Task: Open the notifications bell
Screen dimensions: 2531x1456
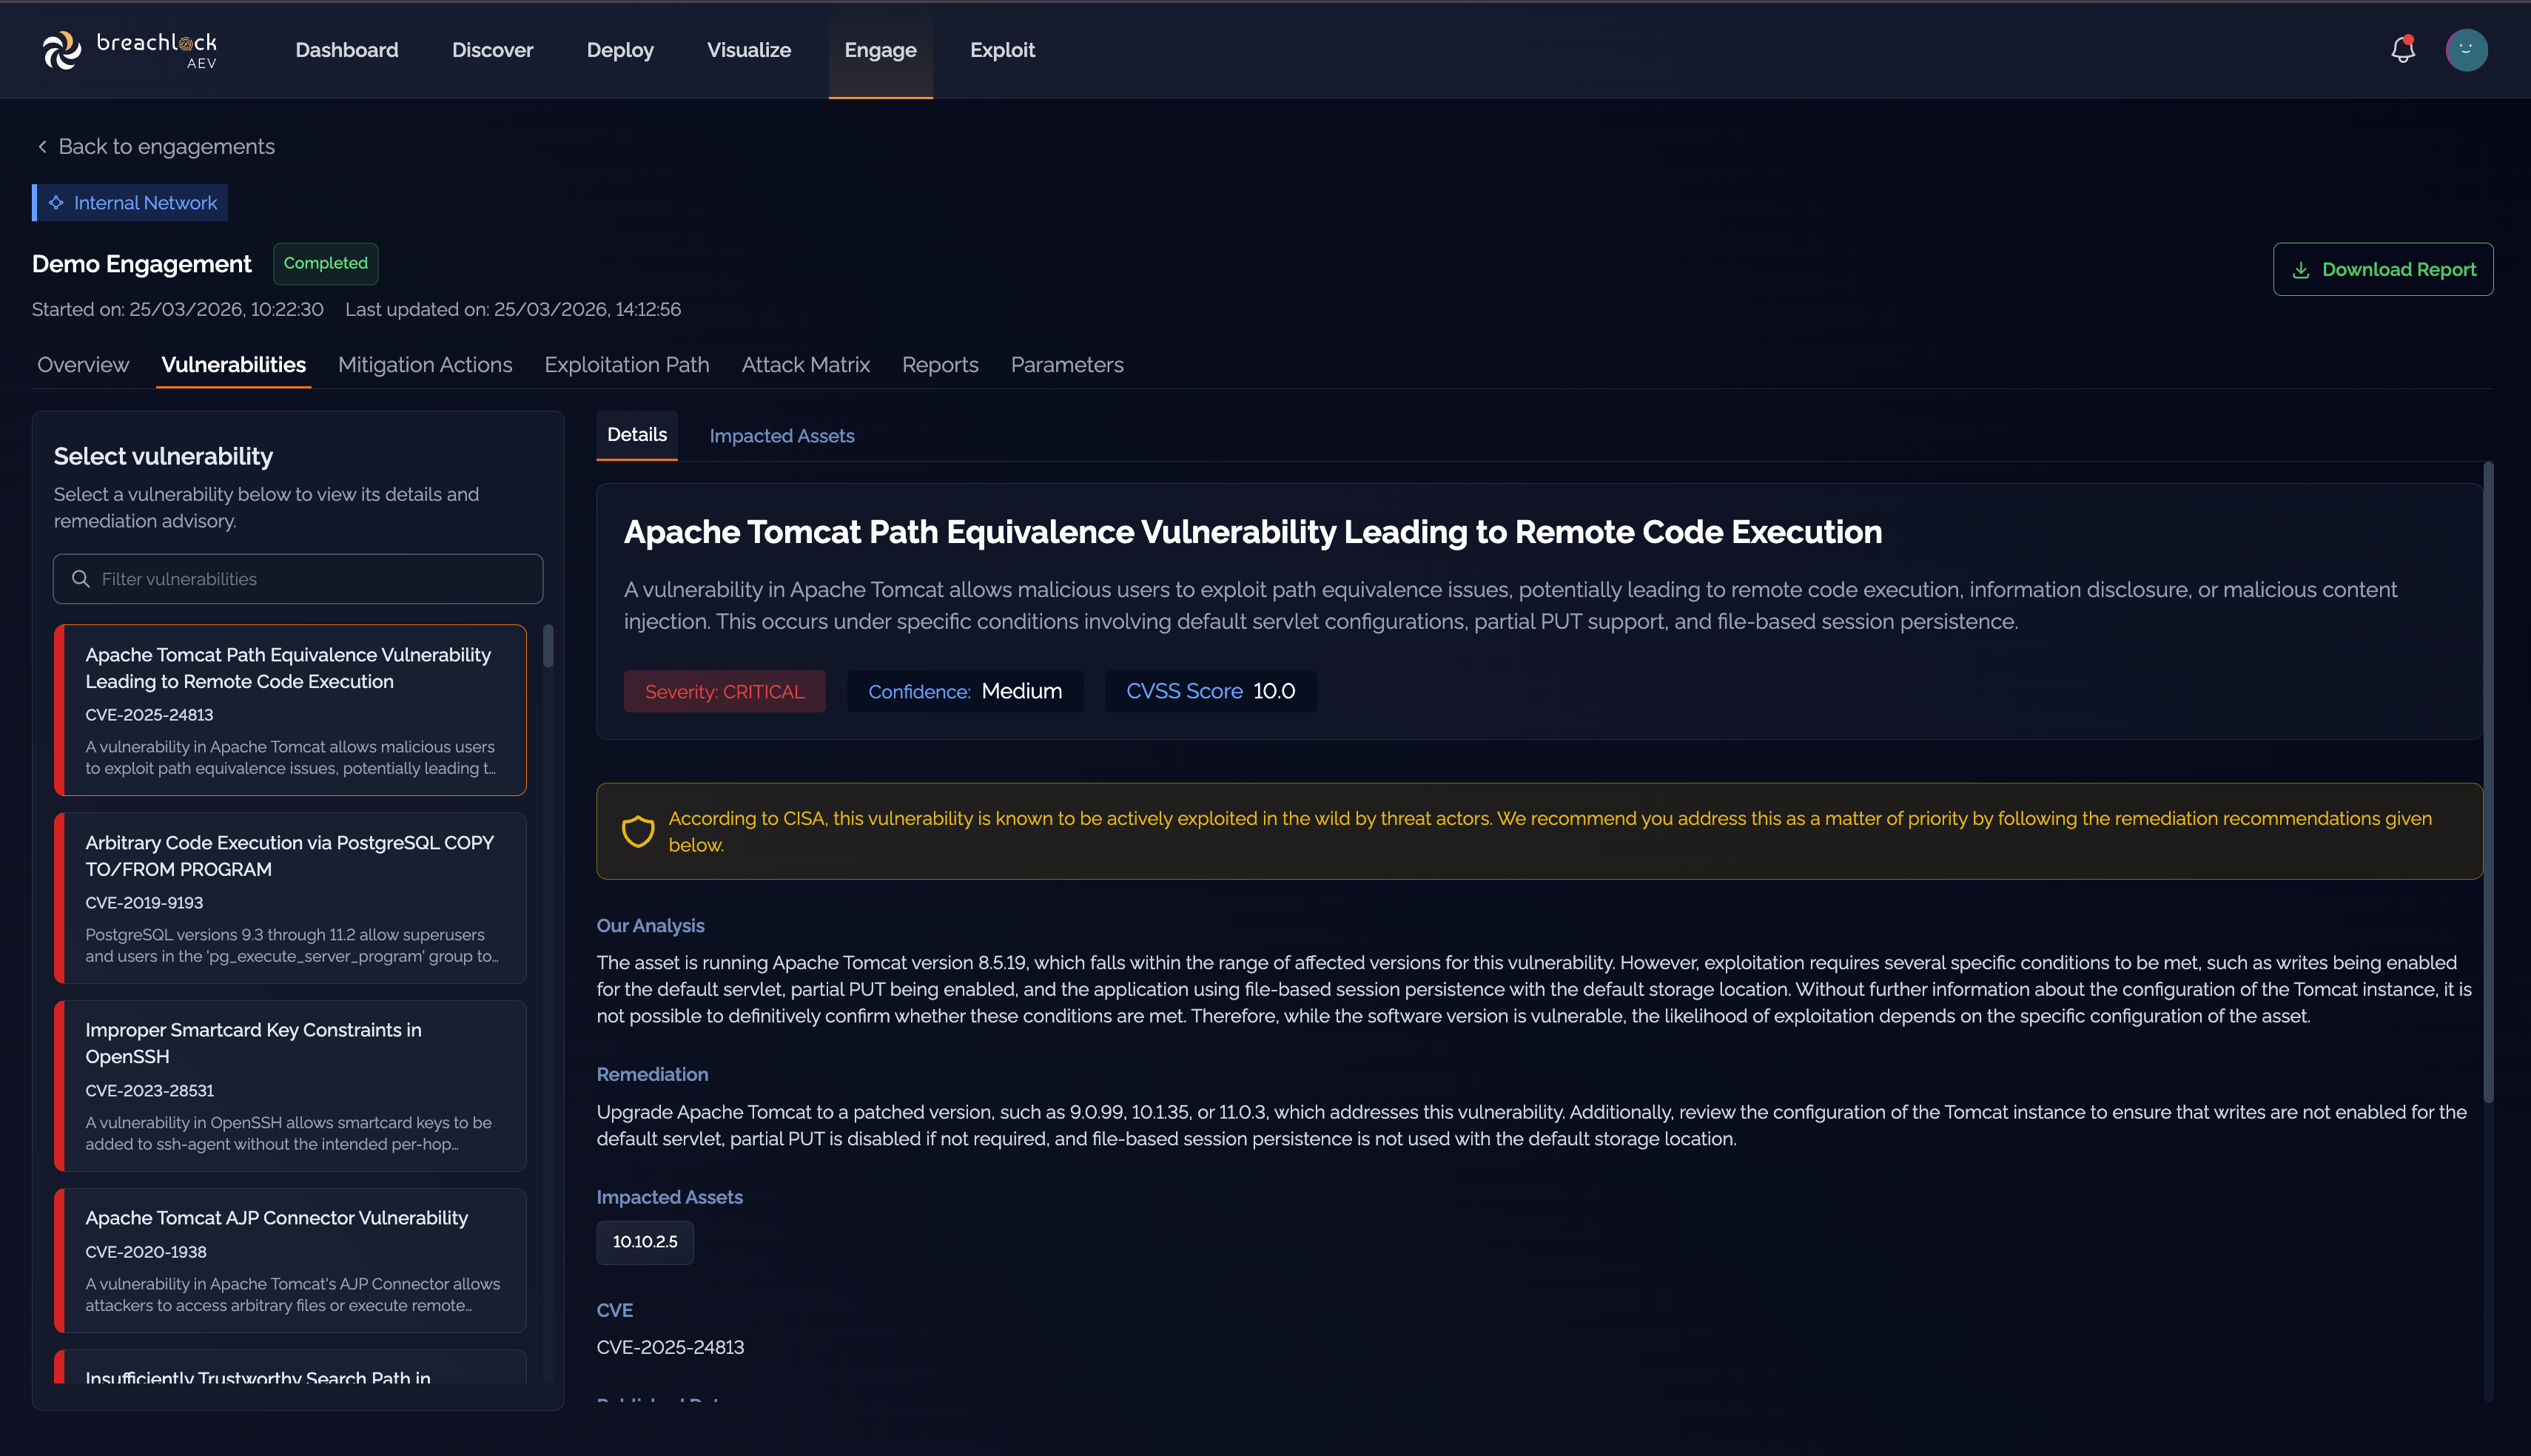Action: [x=2403, y=49]
